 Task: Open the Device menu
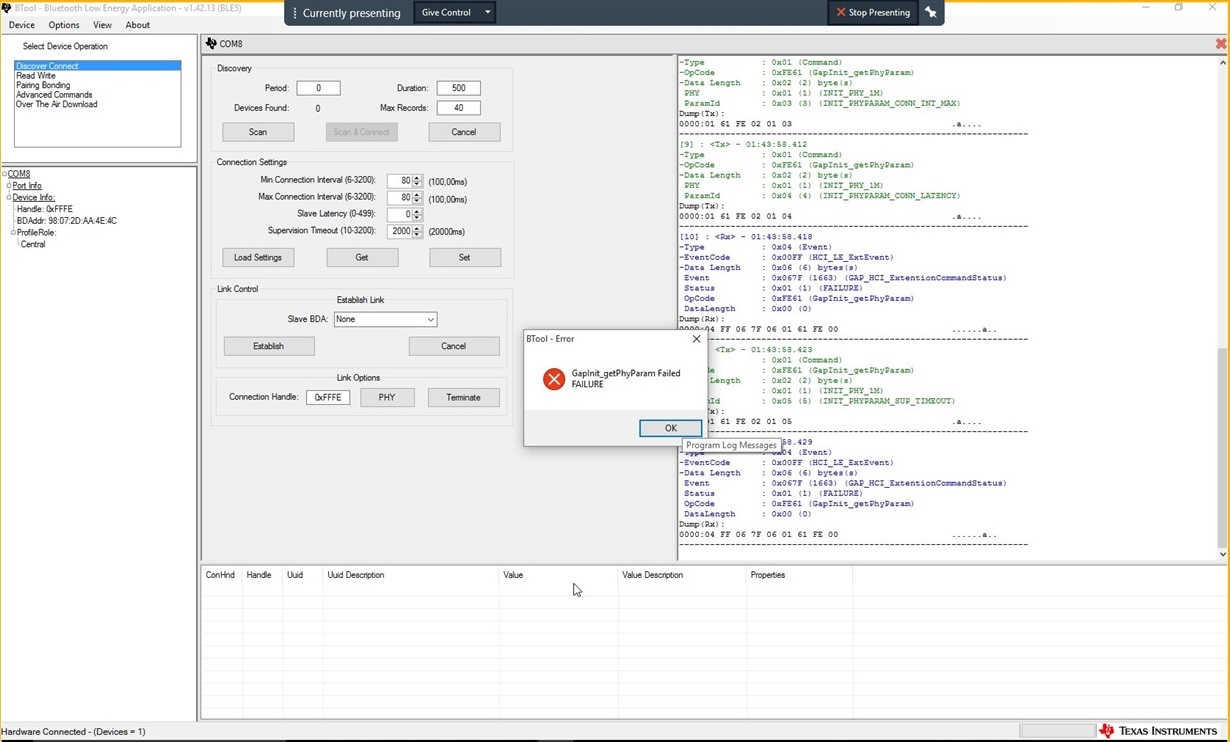tap(21, 25)
